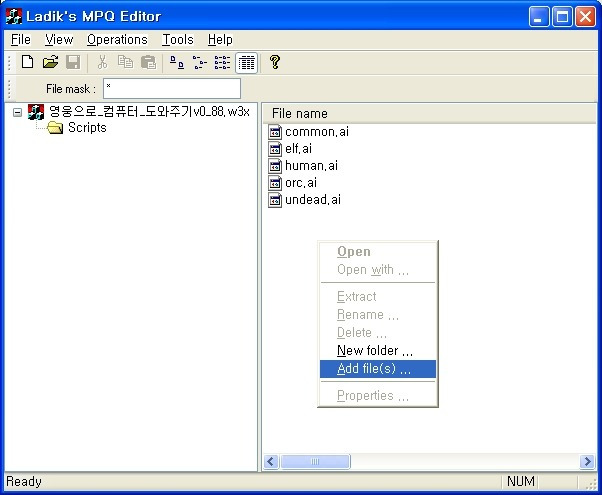Image resolution: width=602 pixels, height=495 pixels.
Task: Close the MPQ Editor window
Action: click(x=585, y=17)
